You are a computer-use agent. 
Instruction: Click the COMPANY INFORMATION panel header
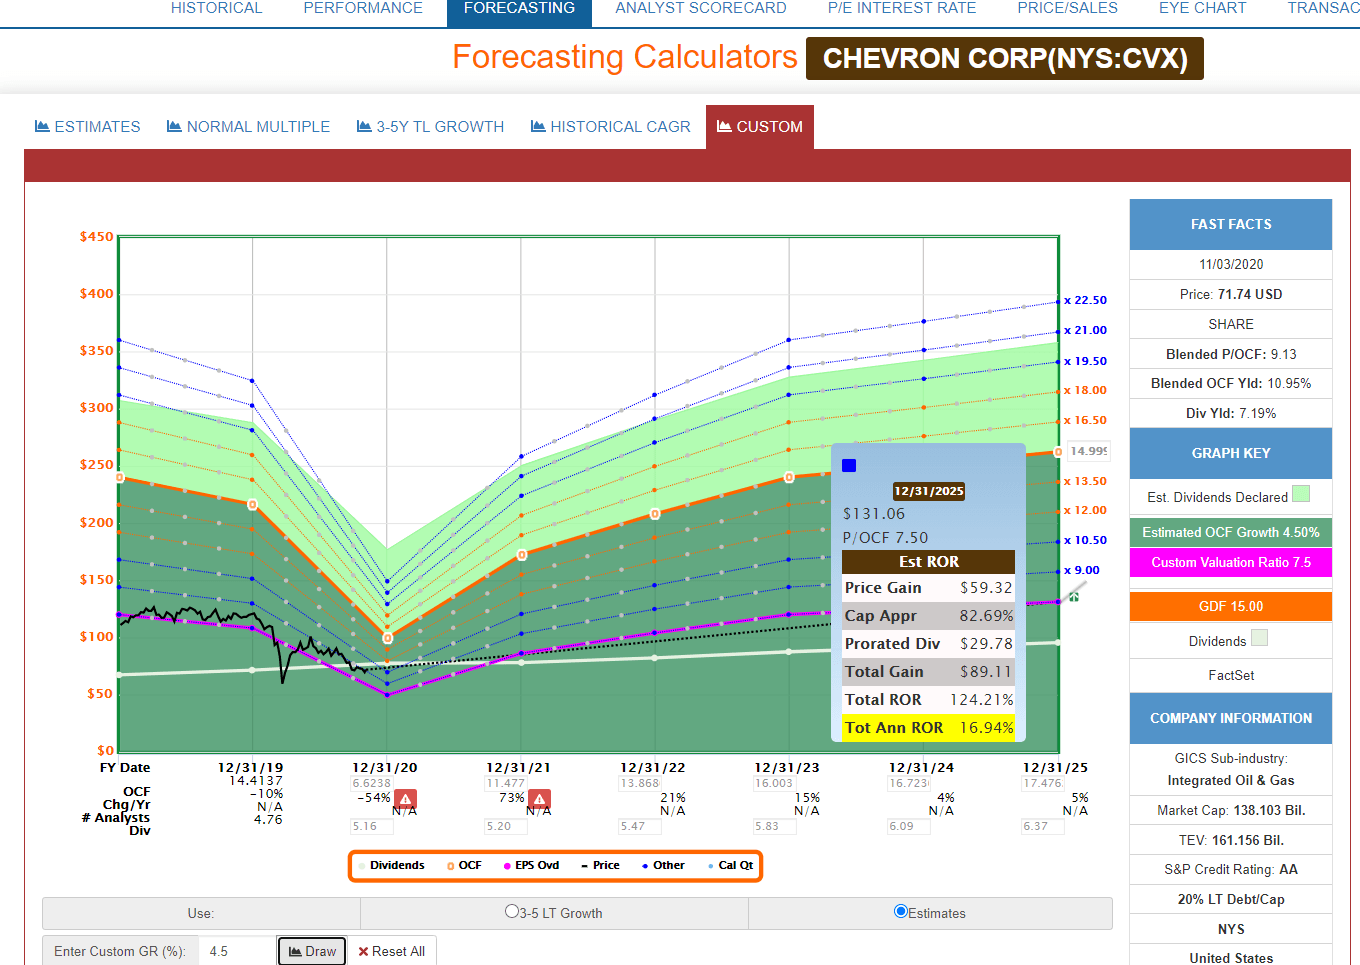[1231, 718]
